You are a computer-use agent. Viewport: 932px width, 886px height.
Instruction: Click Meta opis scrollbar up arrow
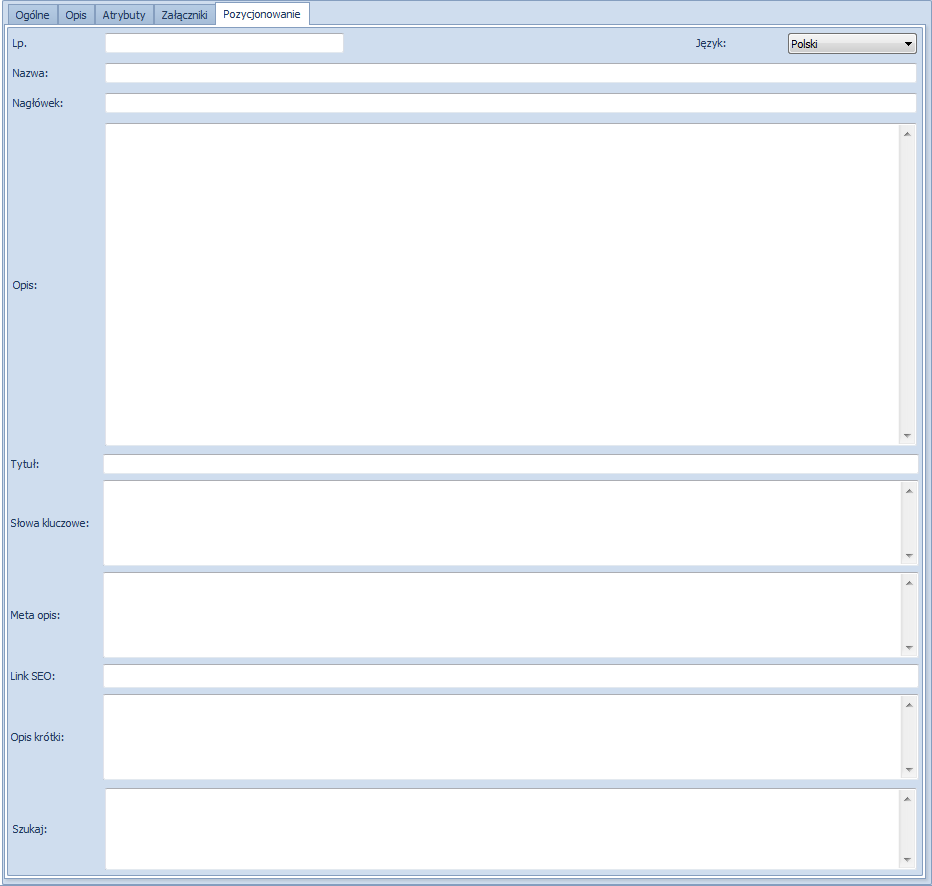pyautogui.click(x=909, y=583)
